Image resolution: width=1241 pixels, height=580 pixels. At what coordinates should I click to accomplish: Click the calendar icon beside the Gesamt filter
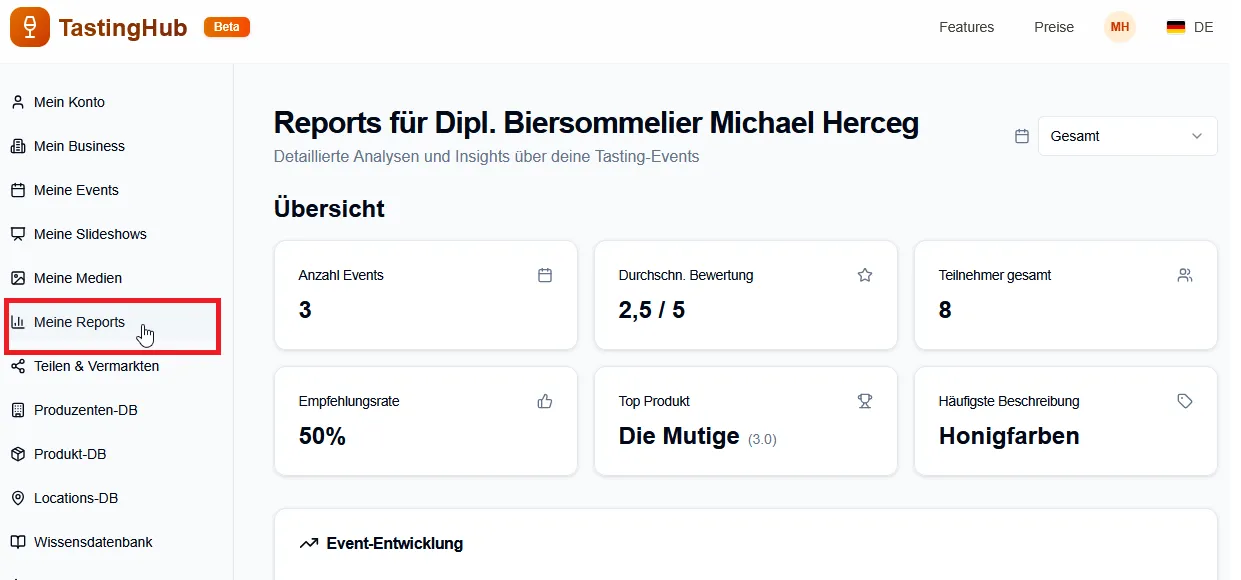click(1021, 135)
